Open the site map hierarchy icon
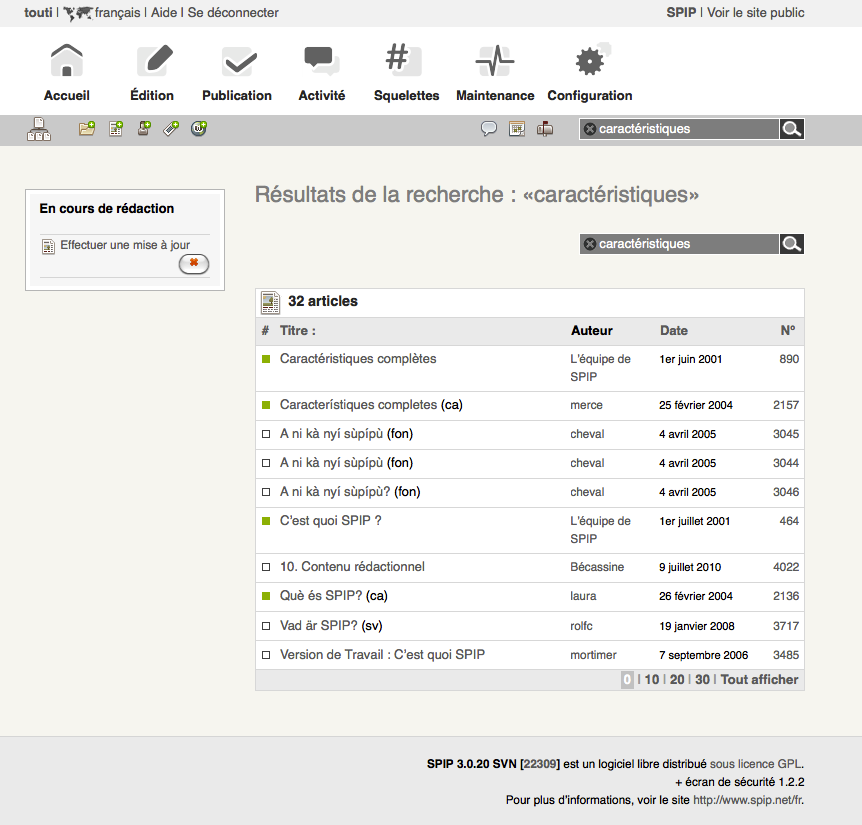The image size is (862, 825). tap(38, 129)
